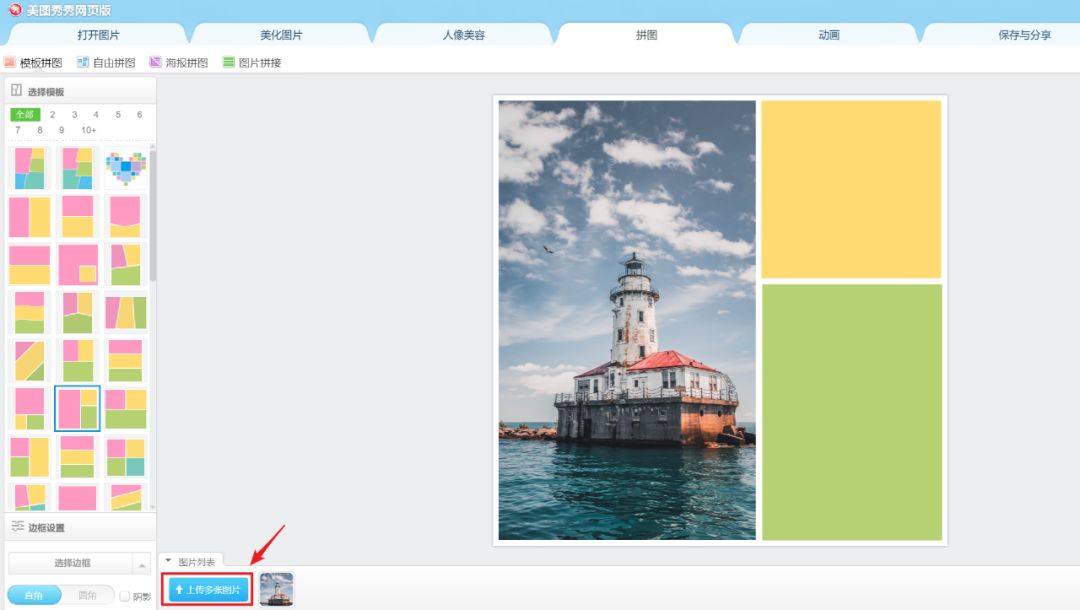This screenshot has width=1080, height=610.
Task: Pick the template with curved yellow bottom
Action: point(125,216)
